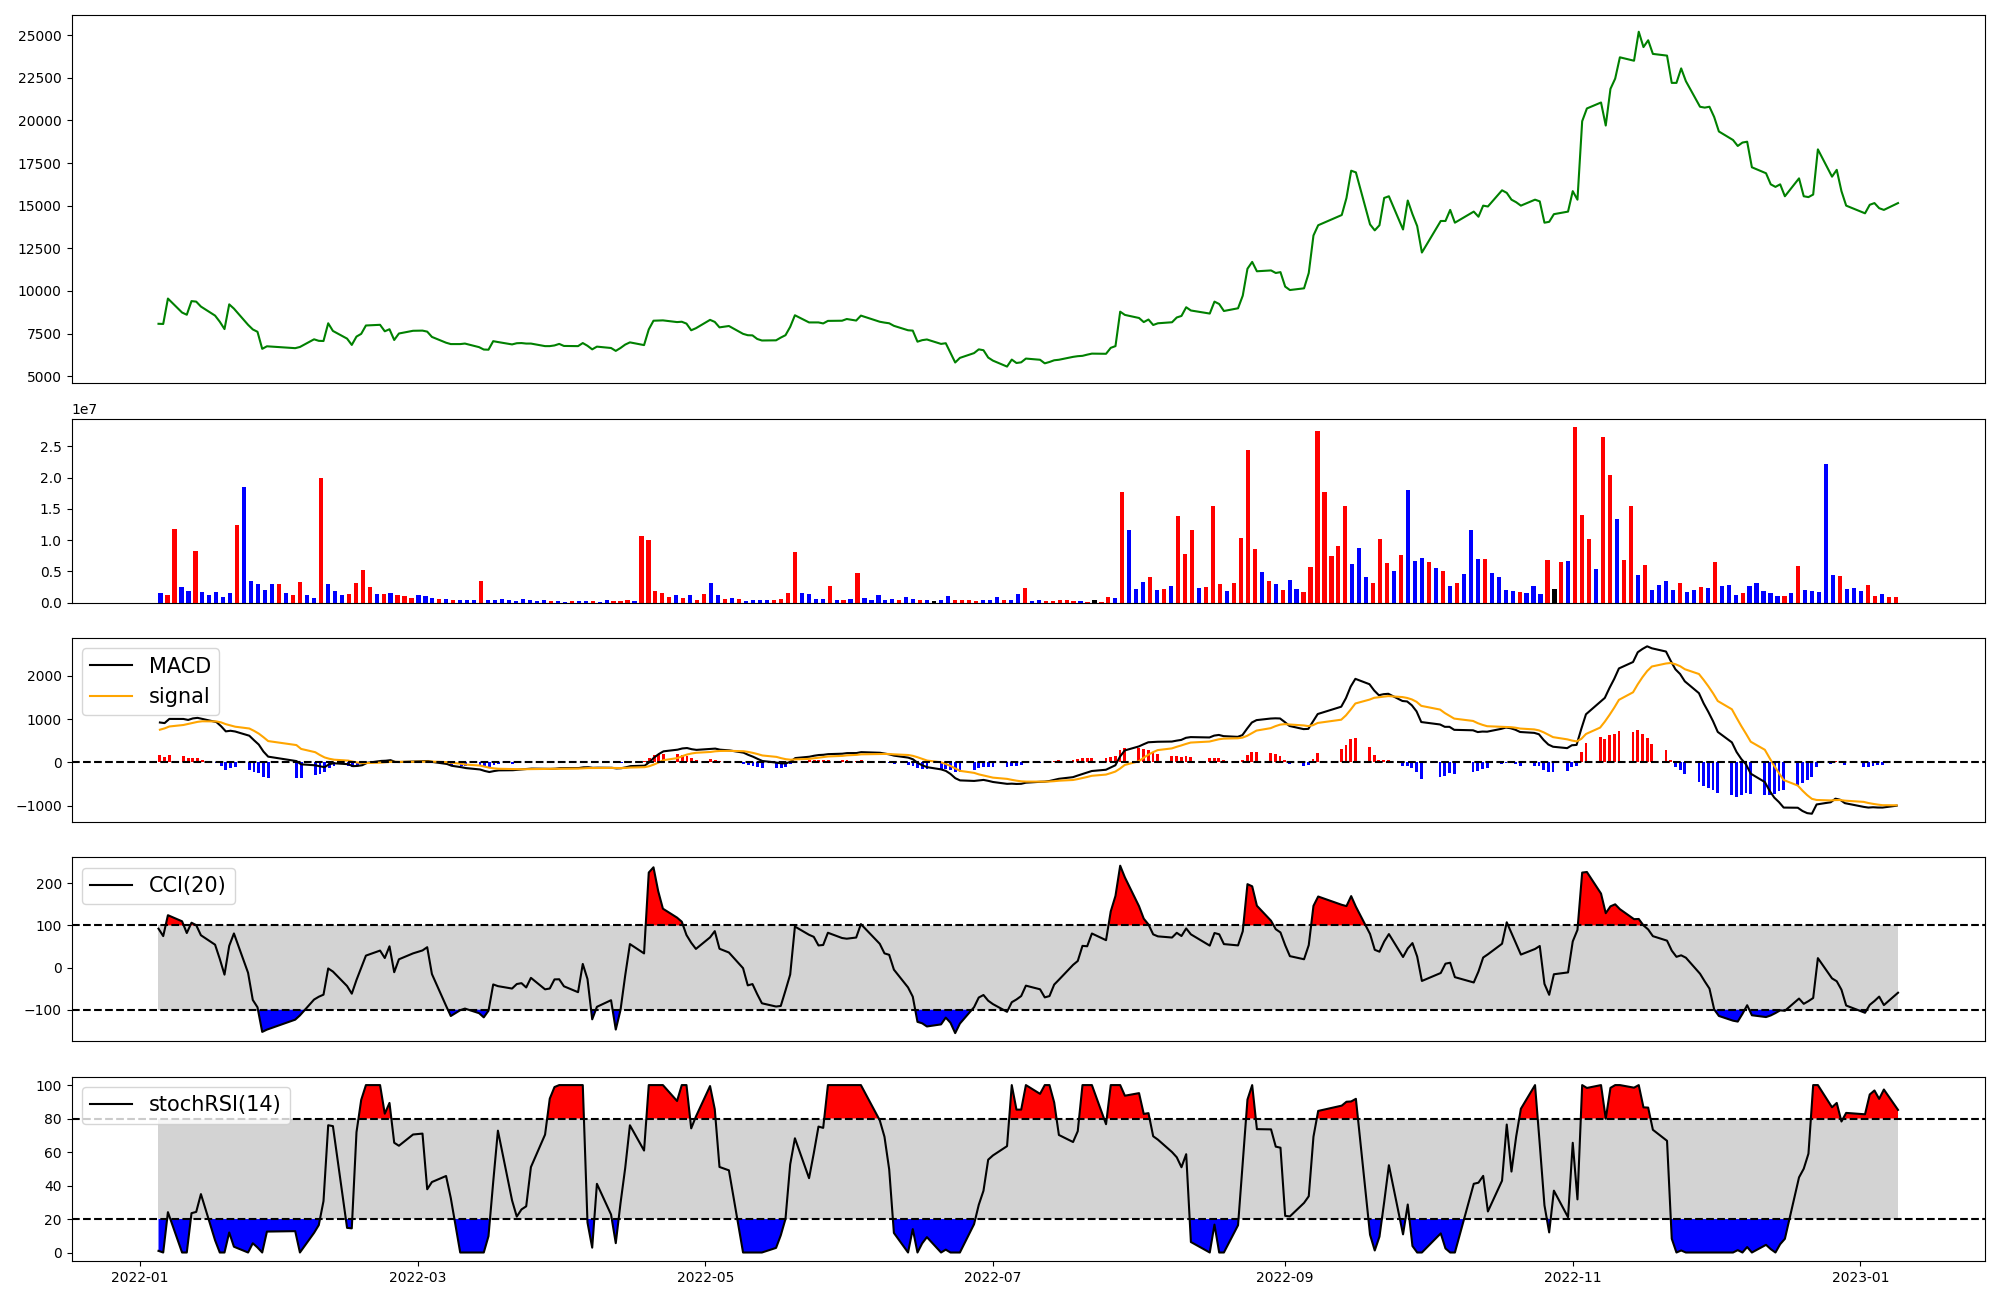Select the CCI(20) legend entry
The image size is (2000, 1300).
click(186, 885)
